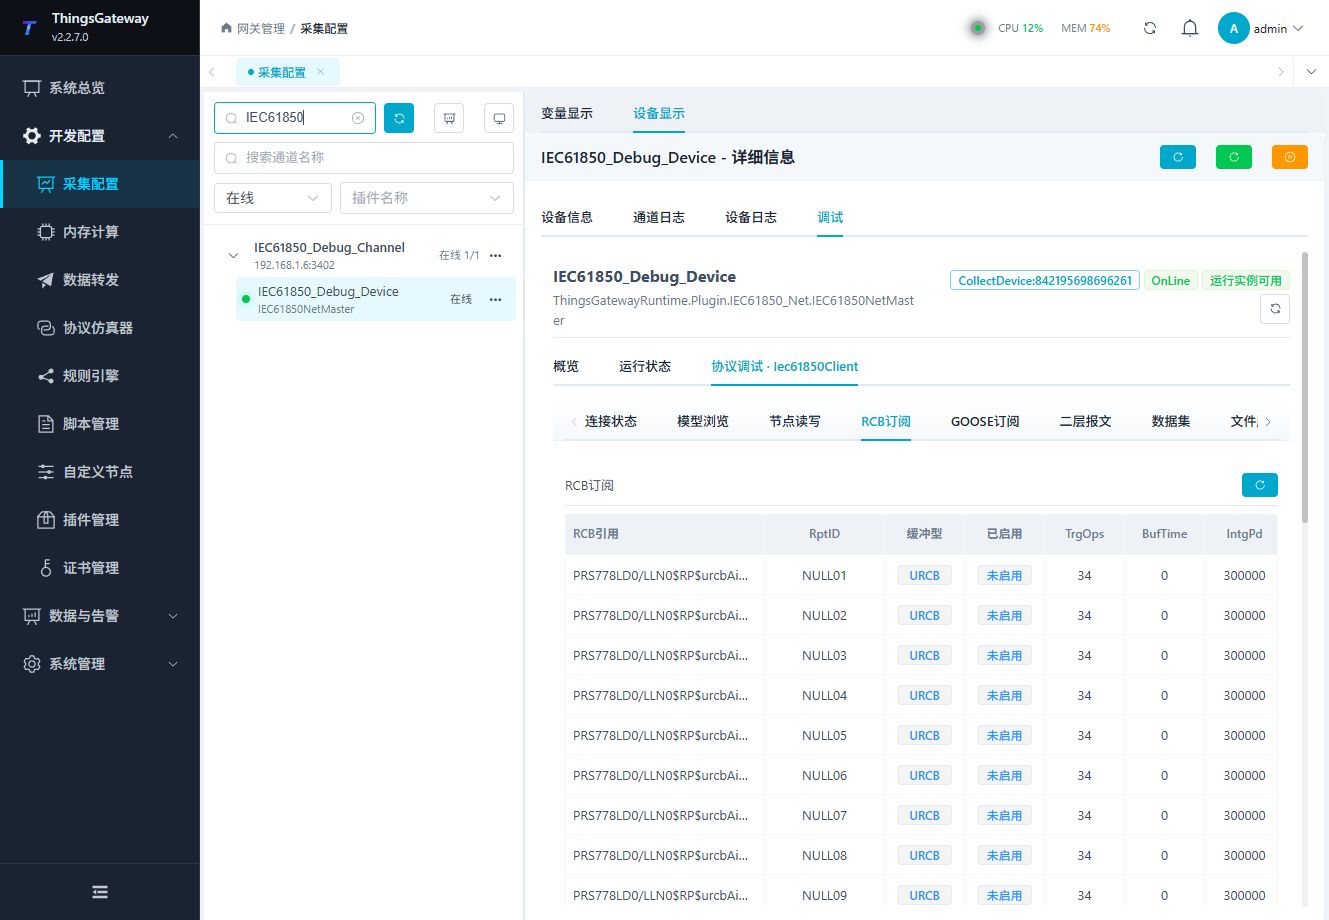Open the notifications bell

[1190, 28]
